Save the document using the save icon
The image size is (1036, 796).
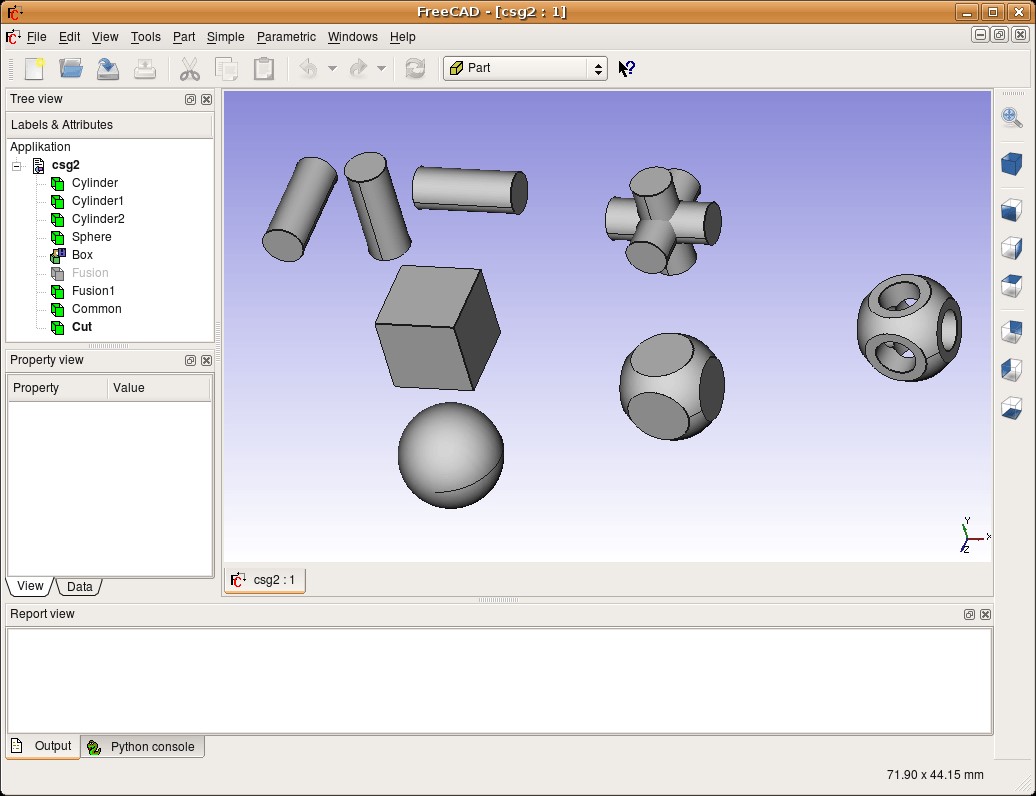click(x=108, y=68)
